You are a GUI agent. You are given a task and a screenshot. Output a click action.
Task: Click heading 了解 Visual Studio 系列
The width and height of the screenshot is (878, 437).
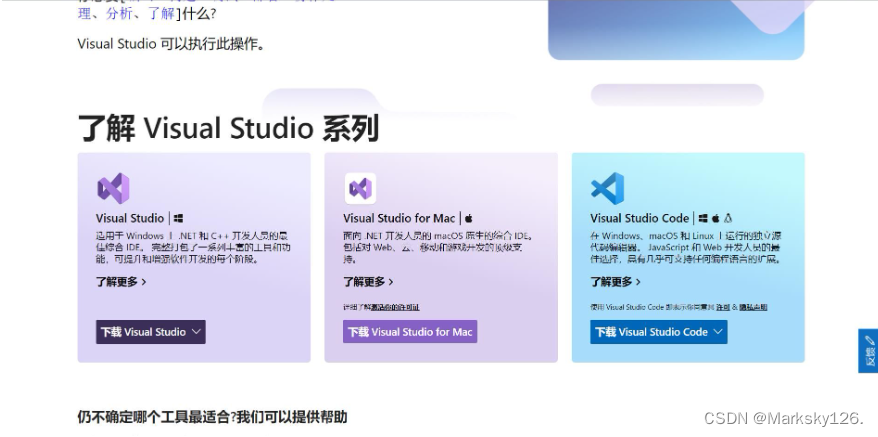[x=228, y=128]
